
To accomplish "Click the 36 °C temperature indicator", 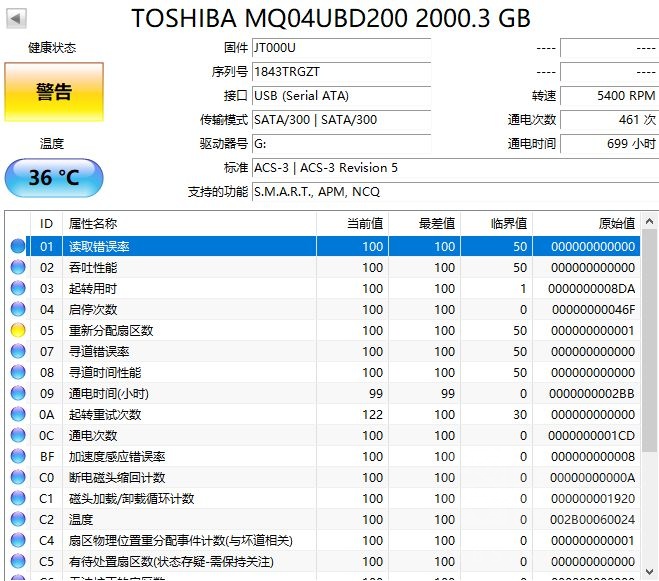I will pos(54,178).
